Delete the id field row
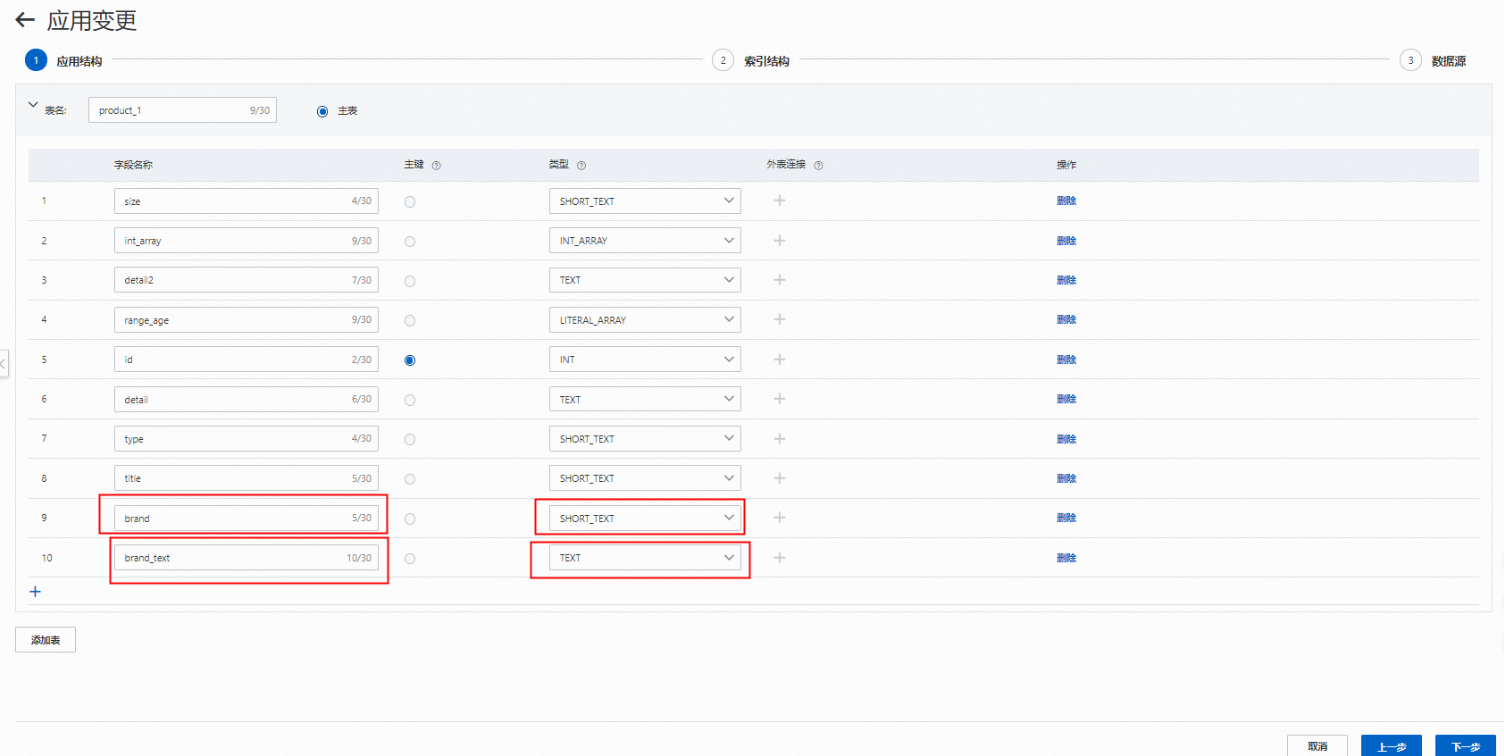This screenshot has height=756, width=1504. tap(1066, 360)
